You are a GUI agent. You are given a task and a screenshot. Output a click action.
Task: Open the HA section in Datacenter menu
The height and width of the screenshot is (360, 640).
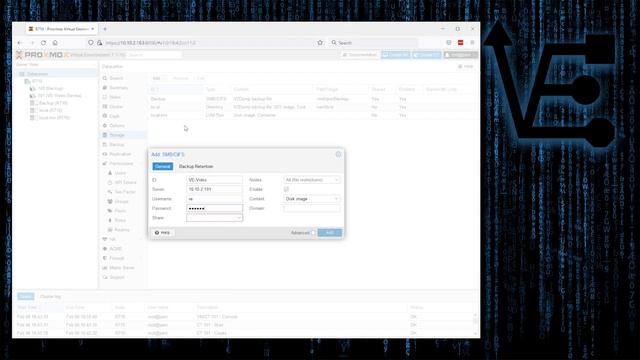coord(112,239)
